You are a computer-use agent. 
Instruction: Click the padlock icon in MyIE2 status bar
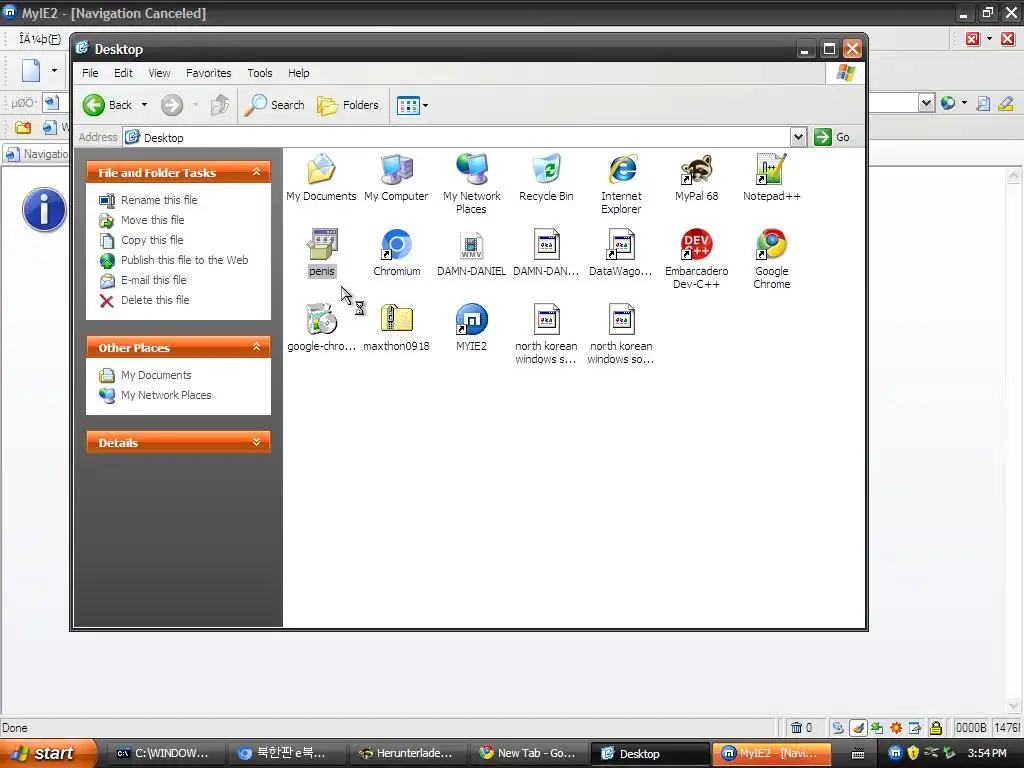click(935, 728)
